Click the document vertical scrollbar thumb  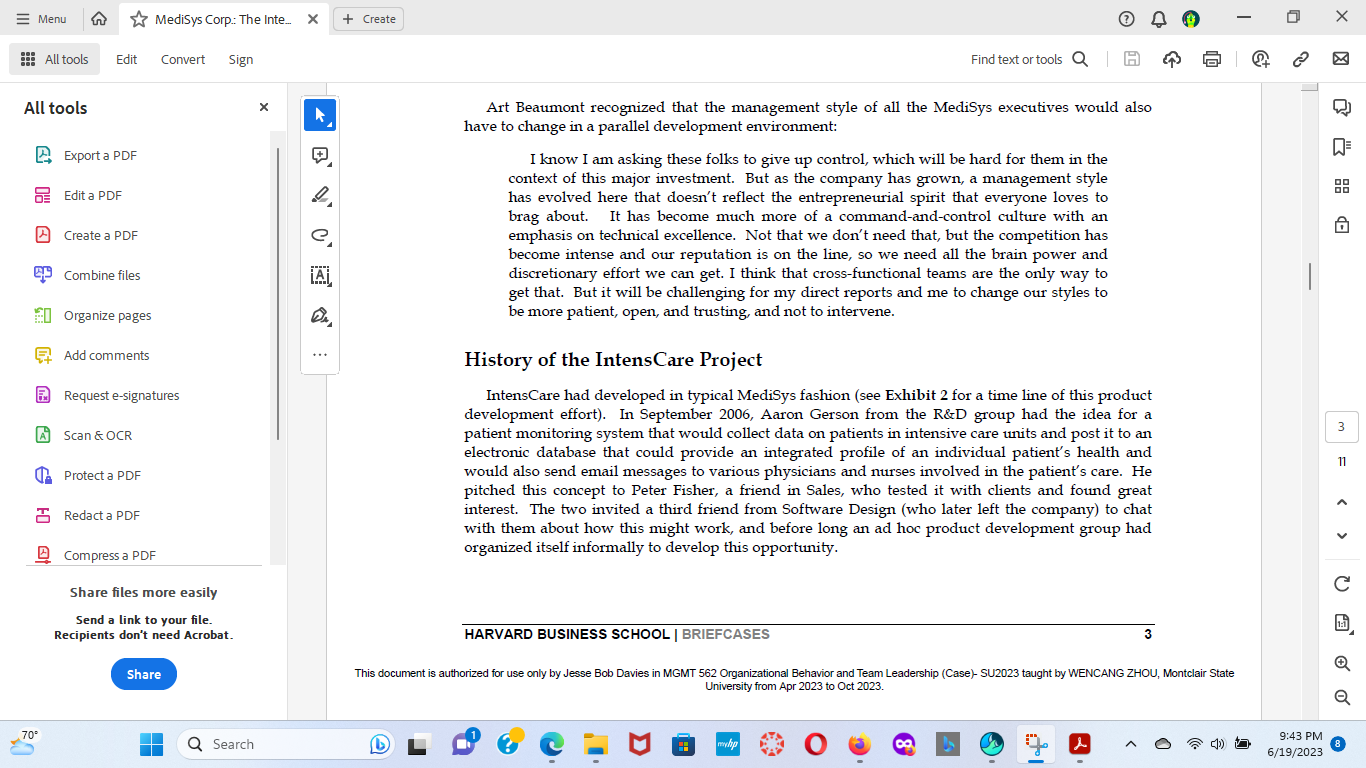coord(1310,276)
